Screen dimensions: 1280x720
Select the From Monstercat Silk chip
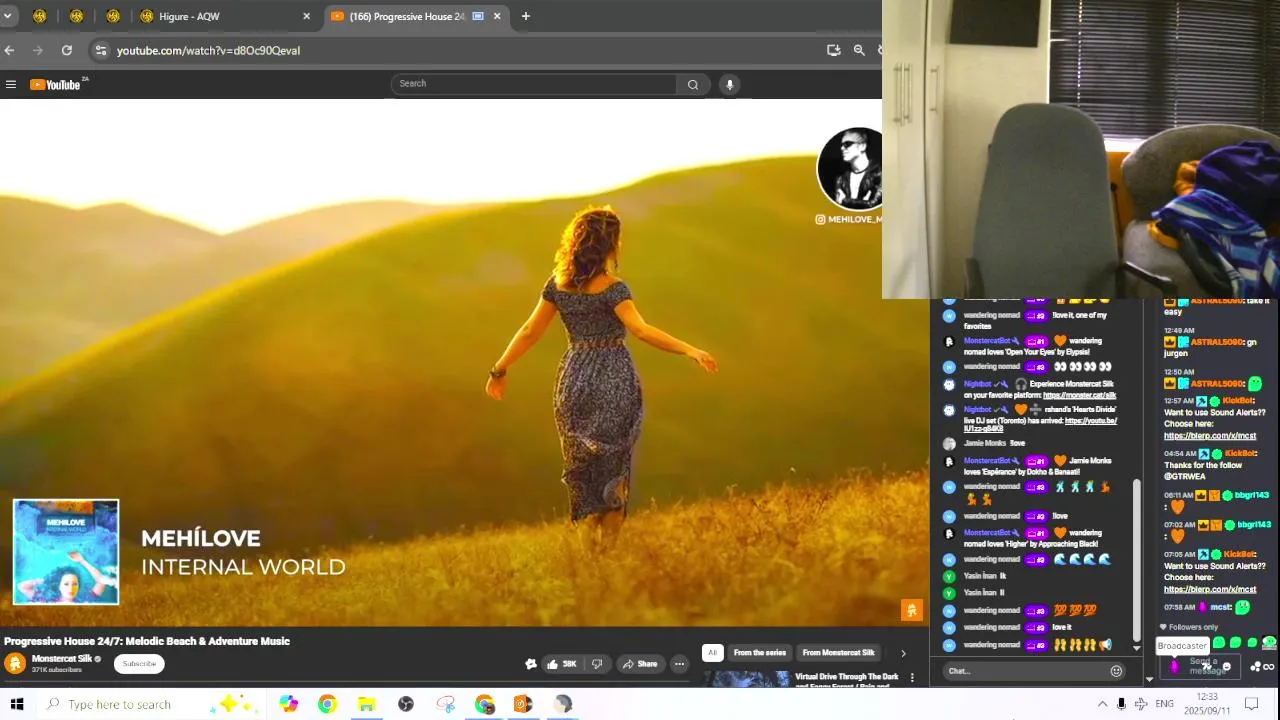[838, 653]
